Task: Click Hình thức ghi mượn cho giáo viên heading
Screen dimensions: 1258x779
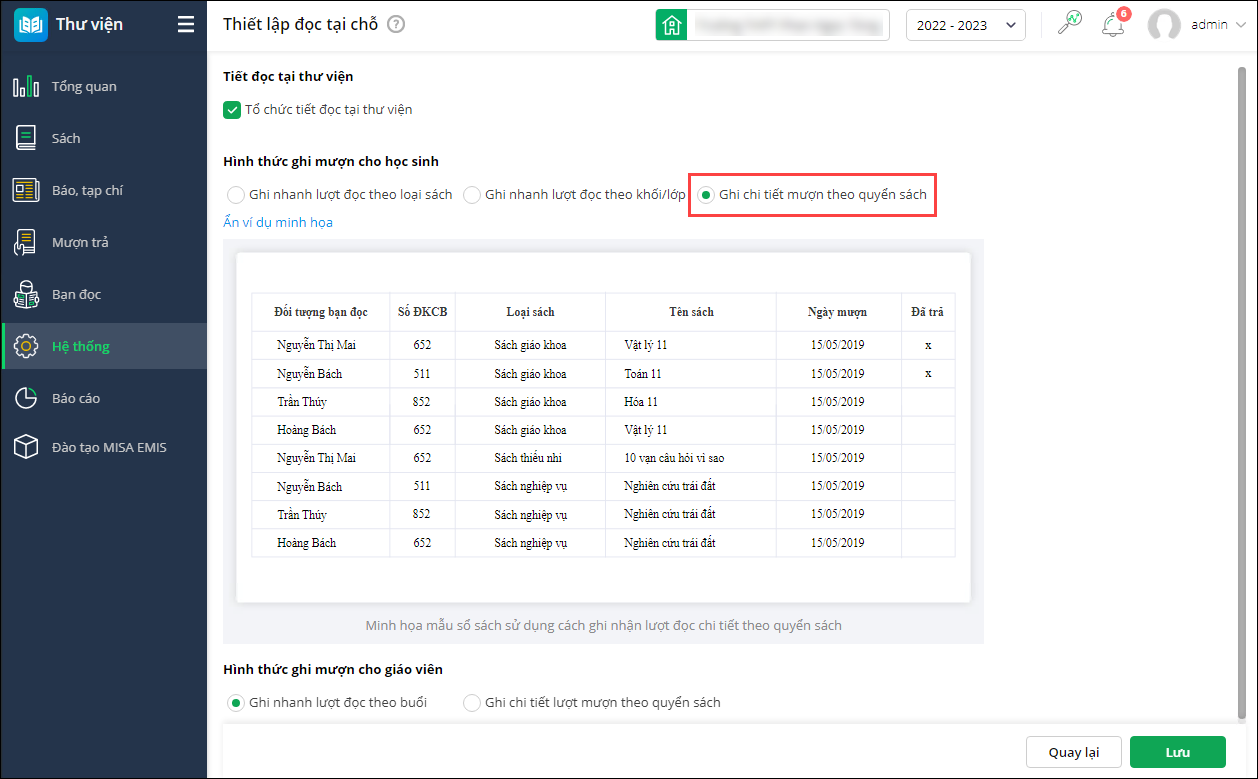Action: tap(333, 669)
